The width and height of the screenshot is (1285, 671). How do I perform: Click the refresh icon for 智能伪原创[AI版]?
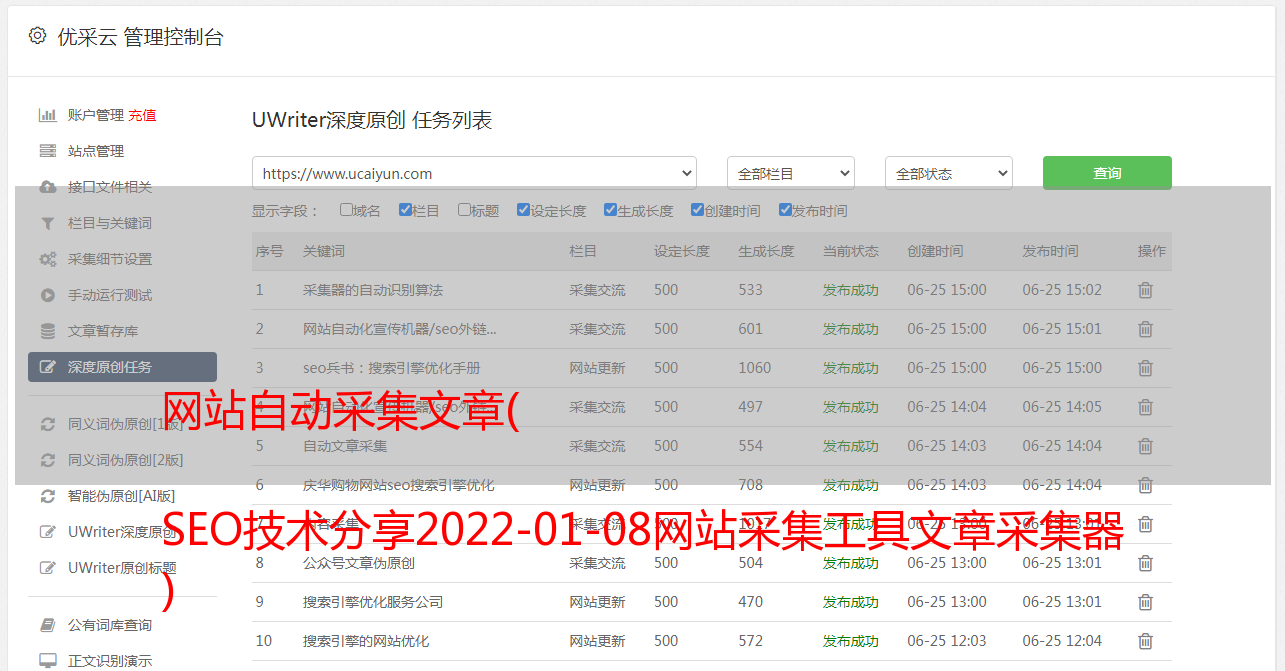click(47, 496)
